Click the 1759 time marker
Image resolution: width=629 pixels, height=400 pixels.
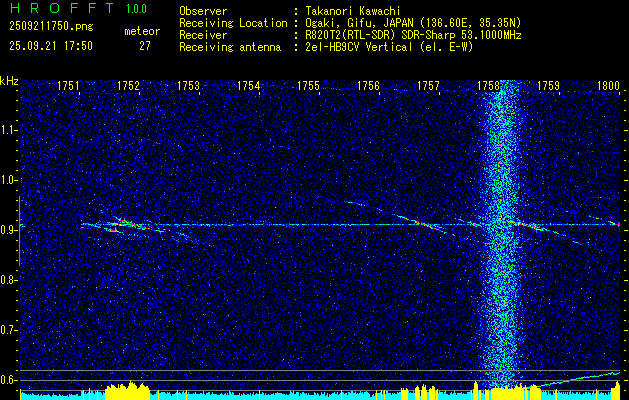[x=549, y=85]
